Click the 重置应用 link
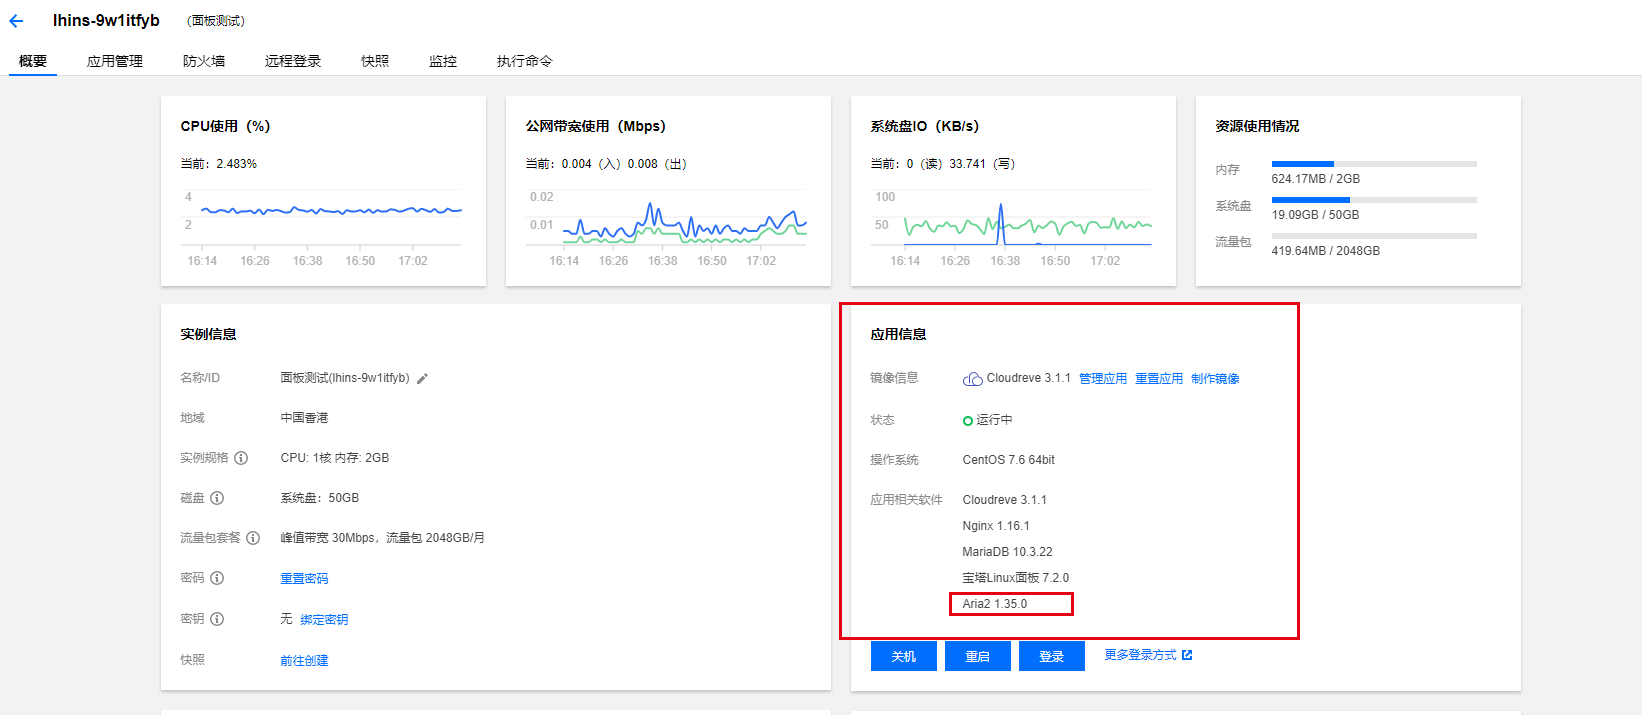This screenshot has width=1642, height=715. [1159, 379]
